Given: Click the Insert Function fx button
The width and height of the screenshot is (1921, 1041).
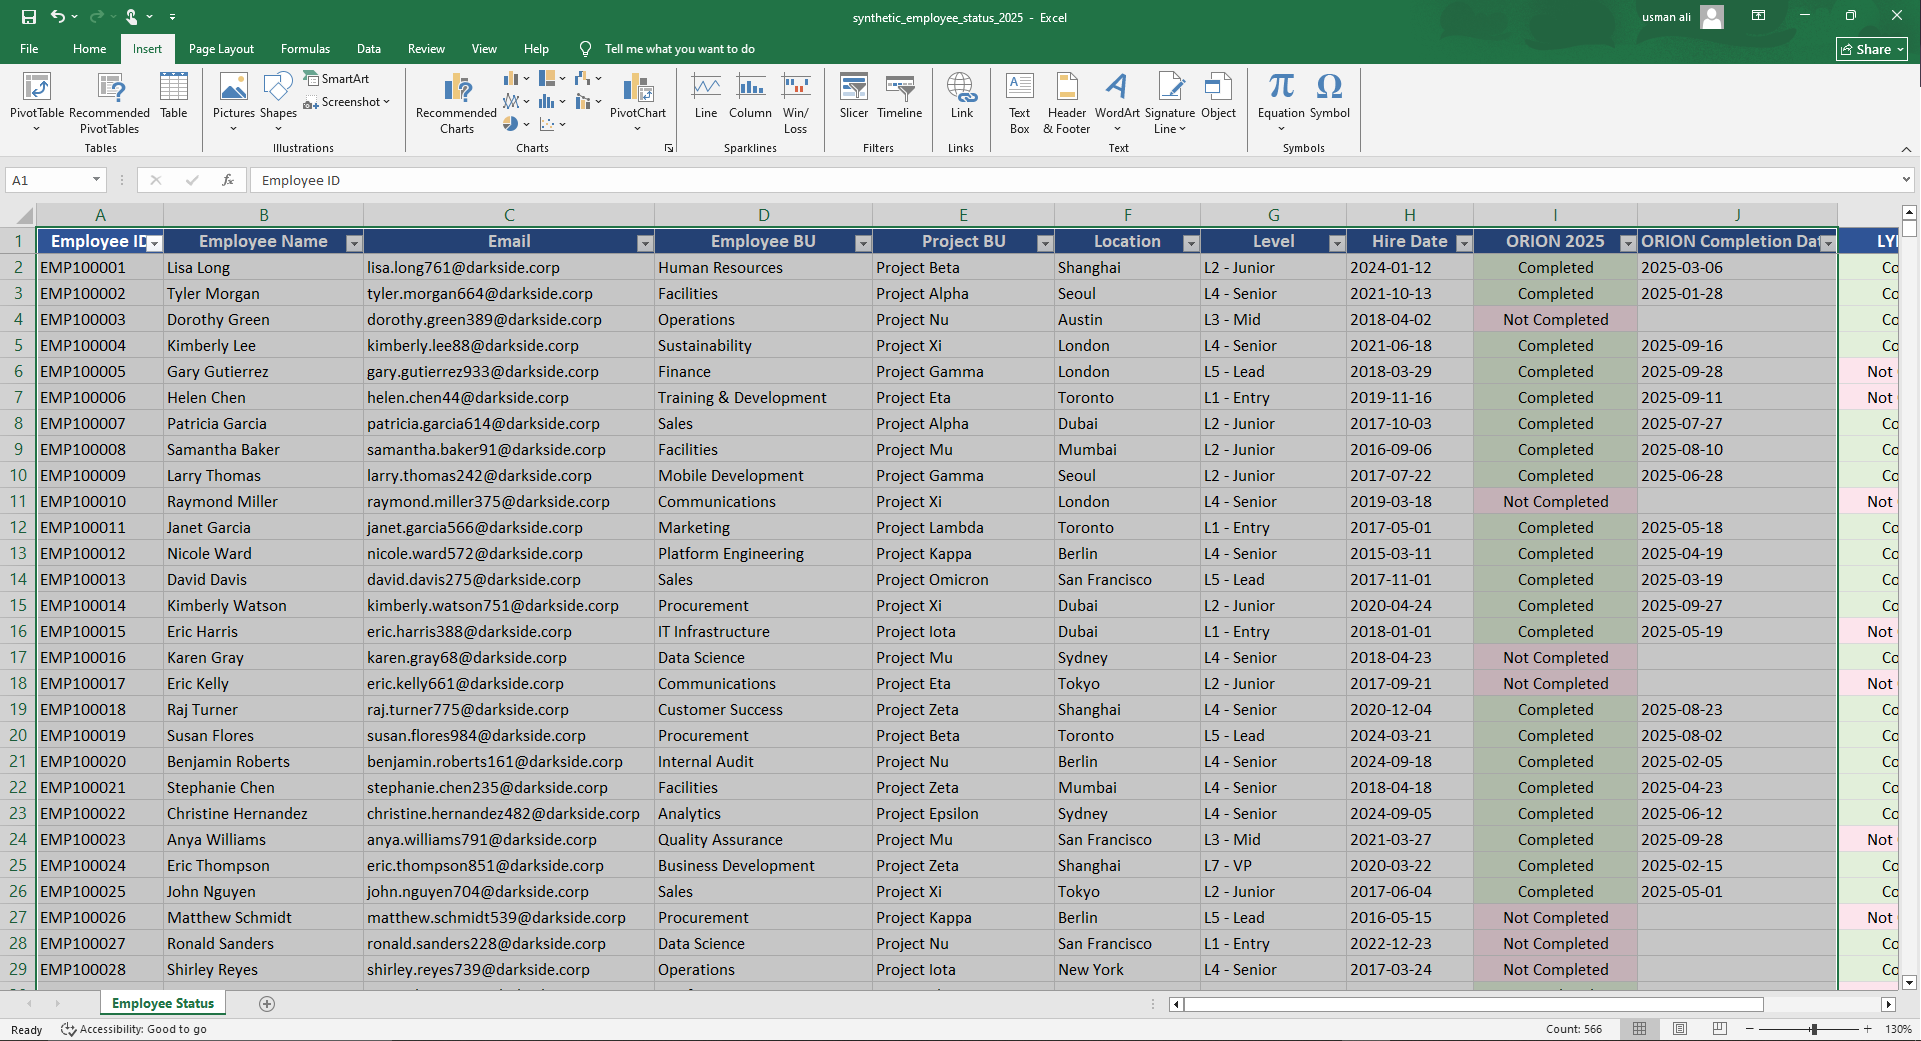Looking at the screenshot, I should click(x=228, y=180).
